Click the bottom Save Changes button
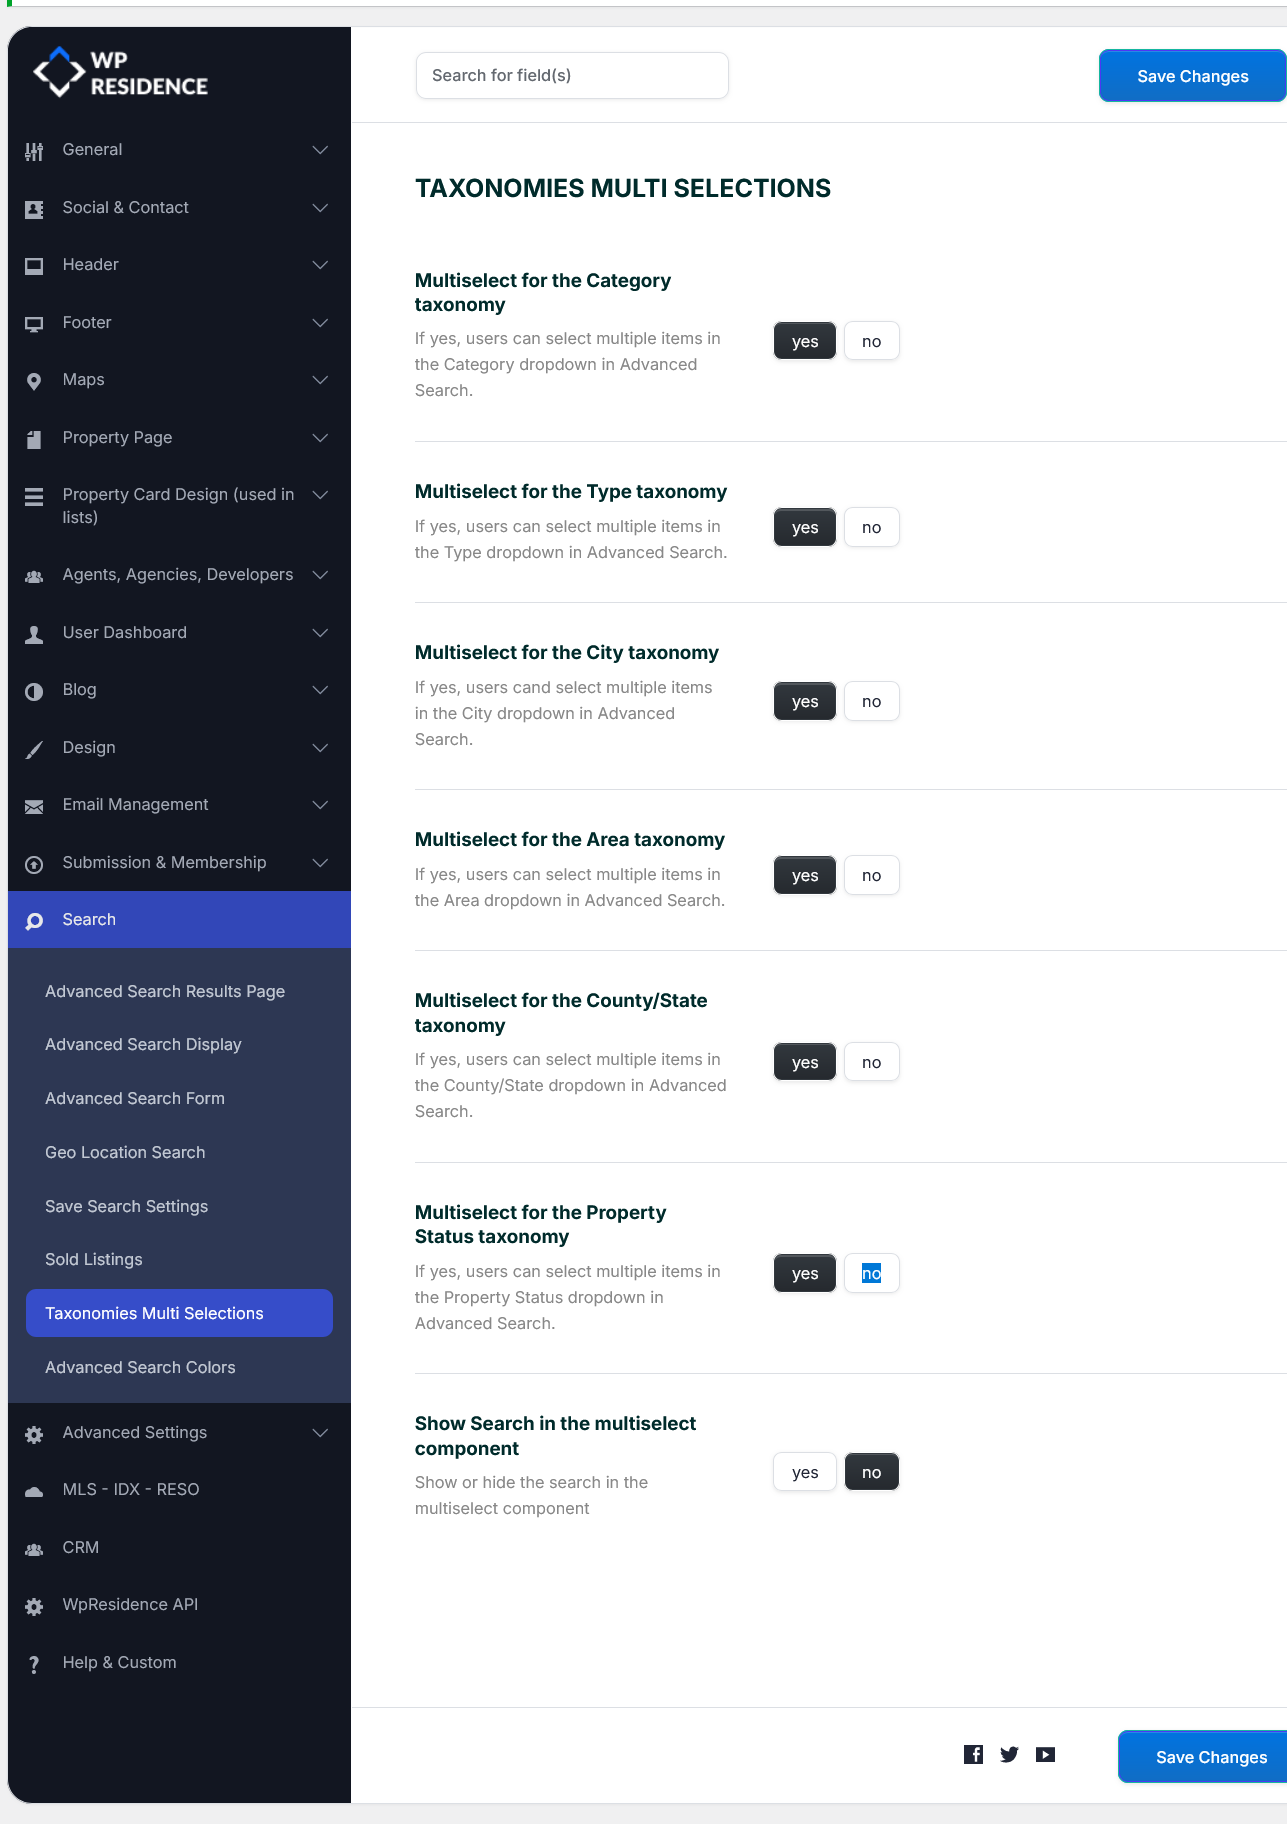 point(1203,1757)
